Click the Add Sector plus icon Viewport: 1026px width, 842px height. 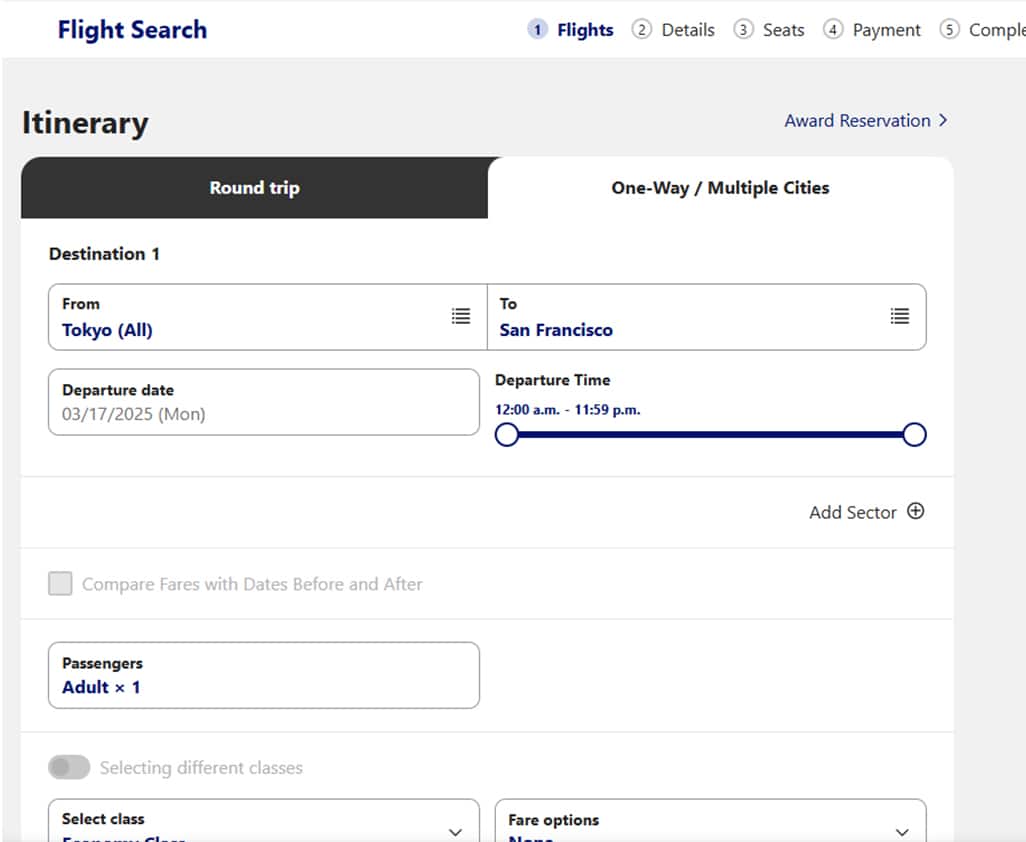[915, 511]
